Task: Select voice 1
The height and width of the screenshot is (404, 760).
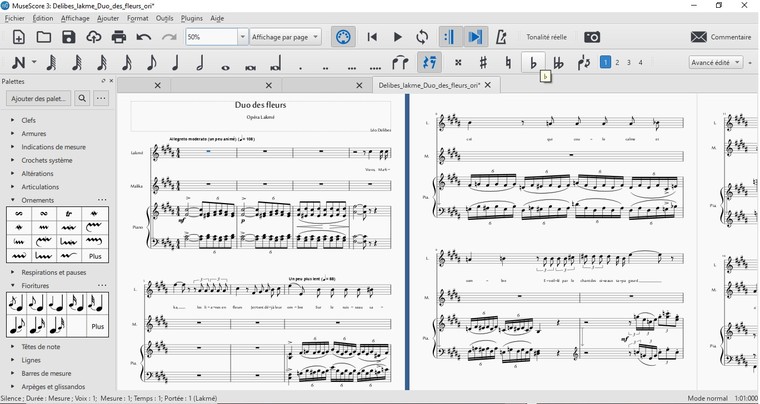Action: (x=605, y=62)
